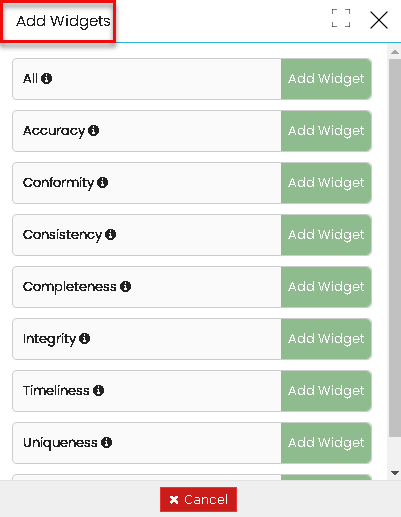
Task: Add the All widget
Action: coord(326,79)
